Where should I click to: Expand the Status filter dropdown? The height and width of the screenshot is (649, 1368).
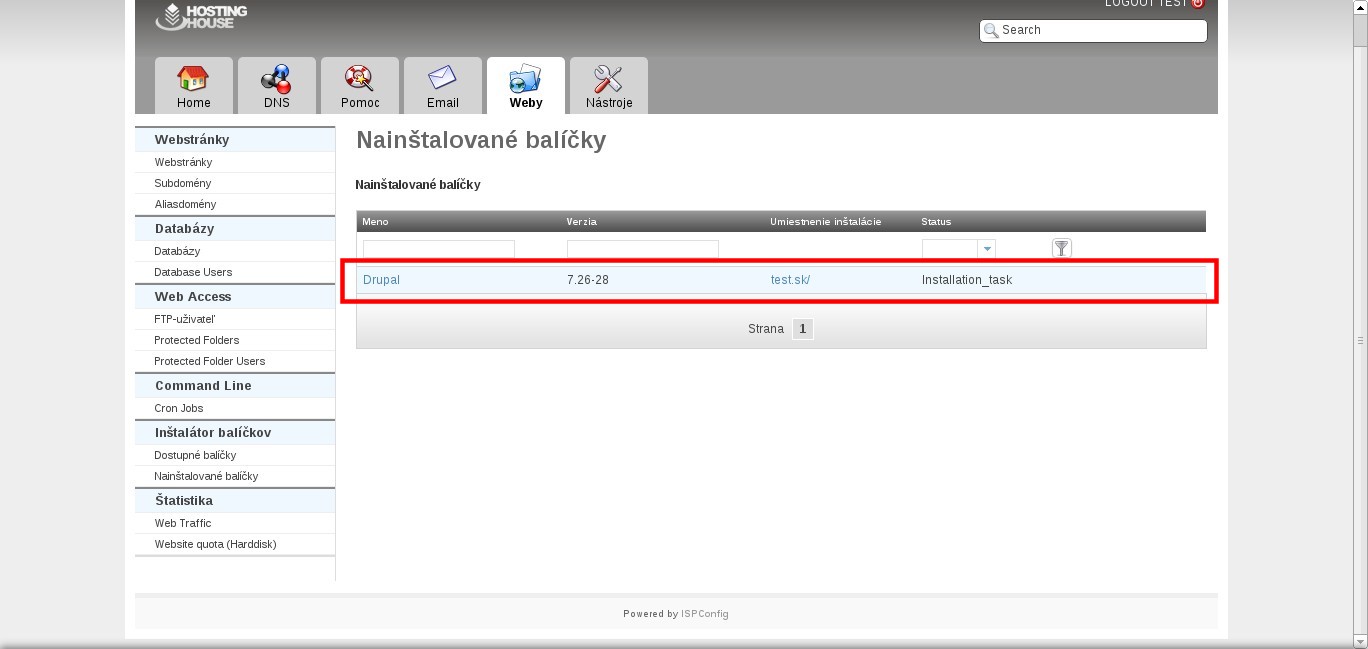(987, 249)
